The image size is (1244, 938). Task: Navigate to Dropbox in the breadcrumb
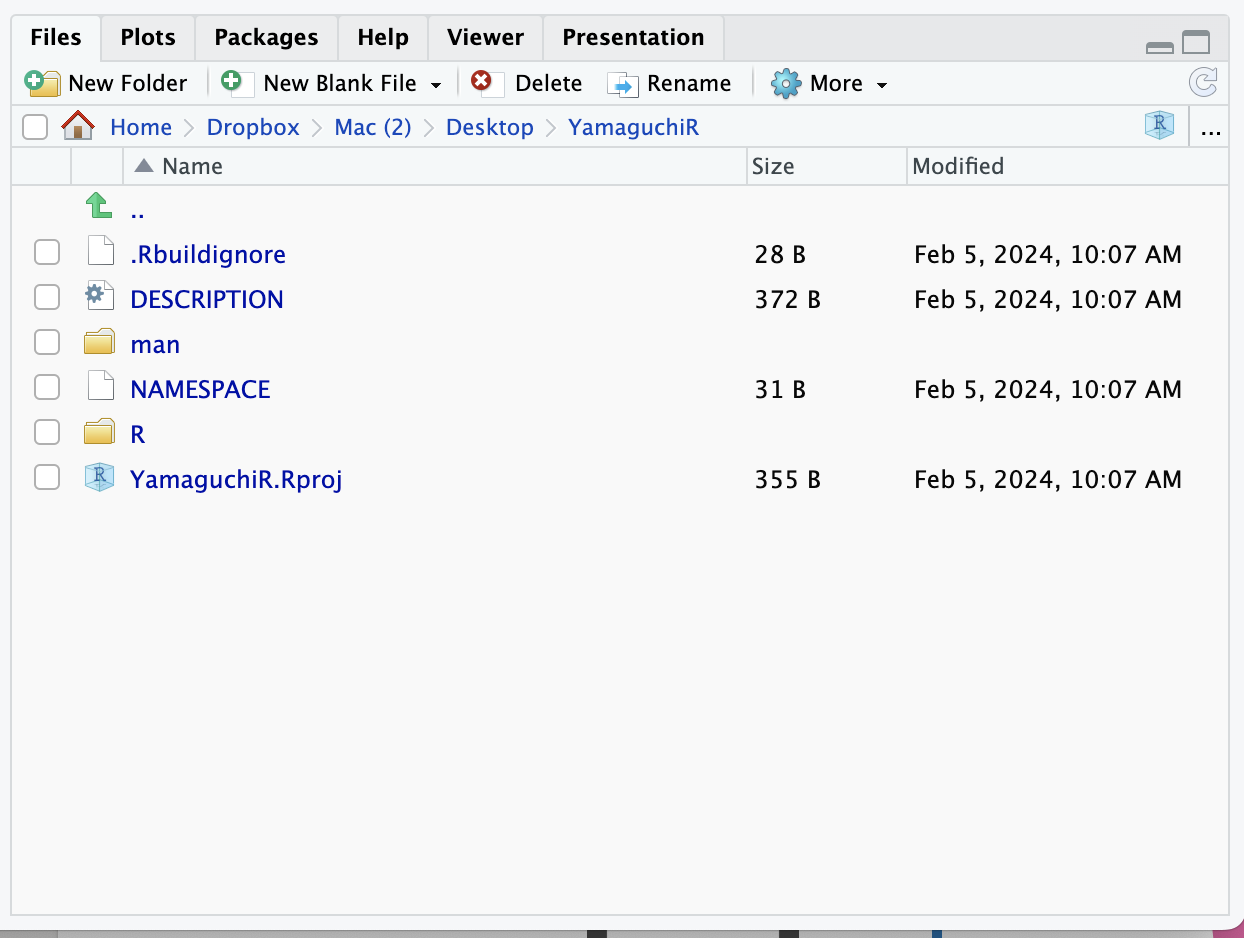(x=253, y=127)
